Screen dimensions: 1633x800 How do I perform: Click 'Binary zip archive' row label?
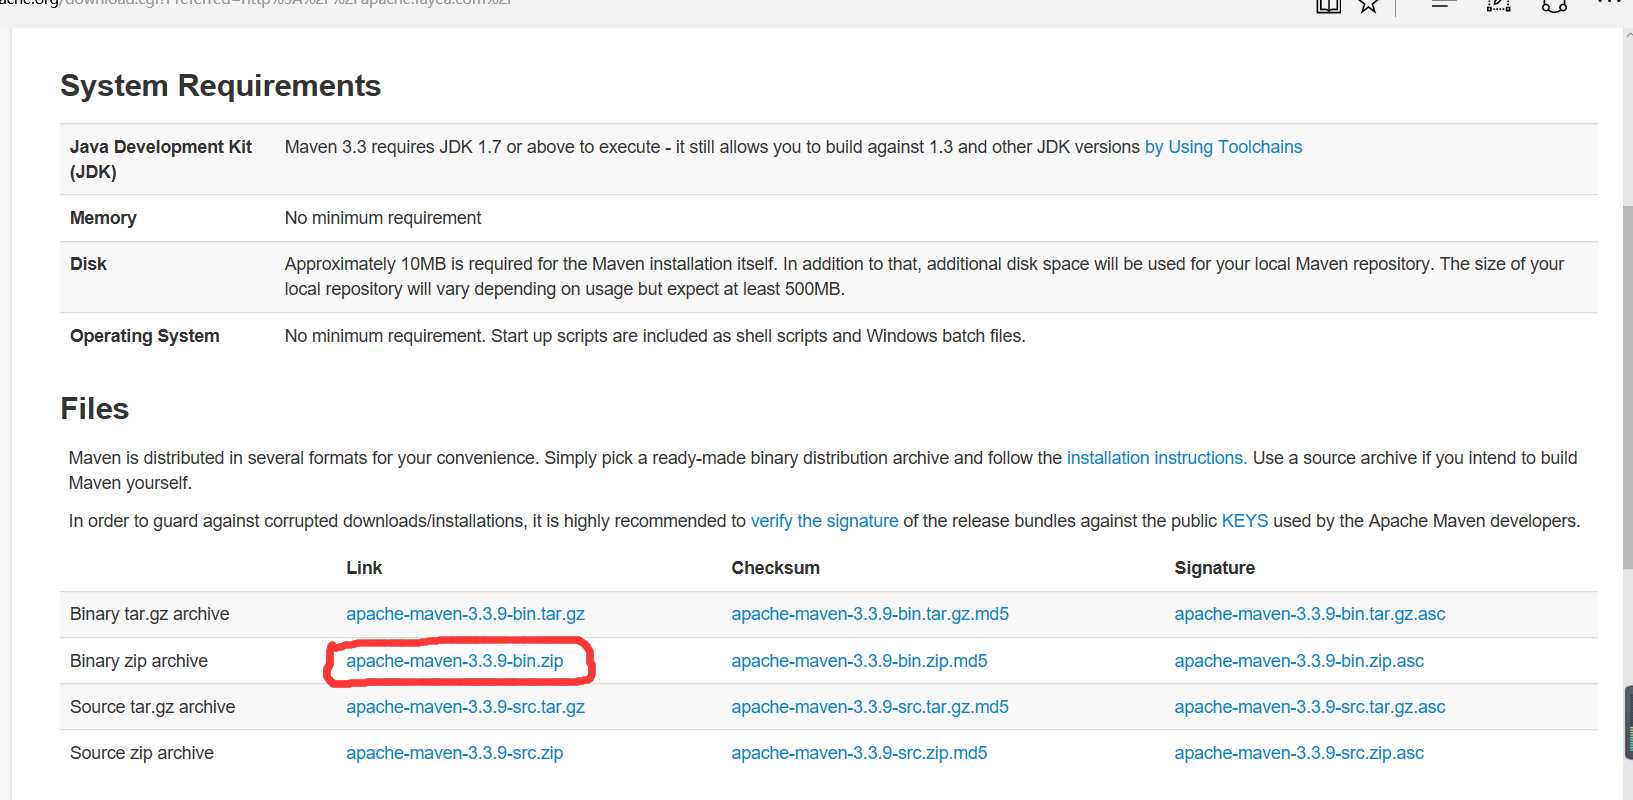tap(139, 661)
